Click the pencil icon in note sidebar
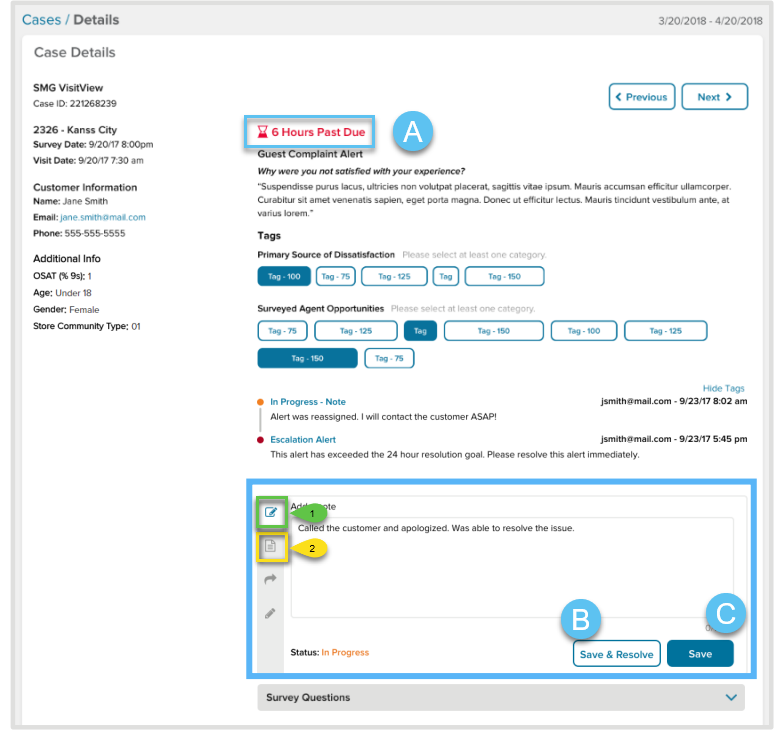This screenshot has width=784, height=730. pyautogui.click(x=270, y=613)
